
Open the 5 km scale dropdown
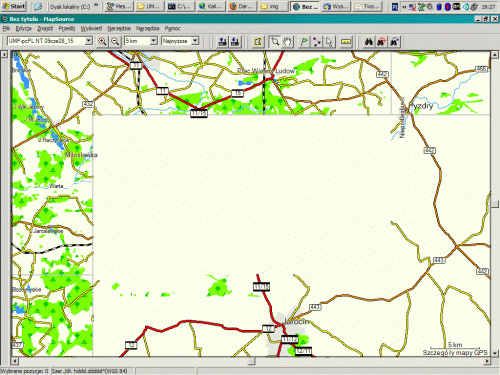point(140,41)
